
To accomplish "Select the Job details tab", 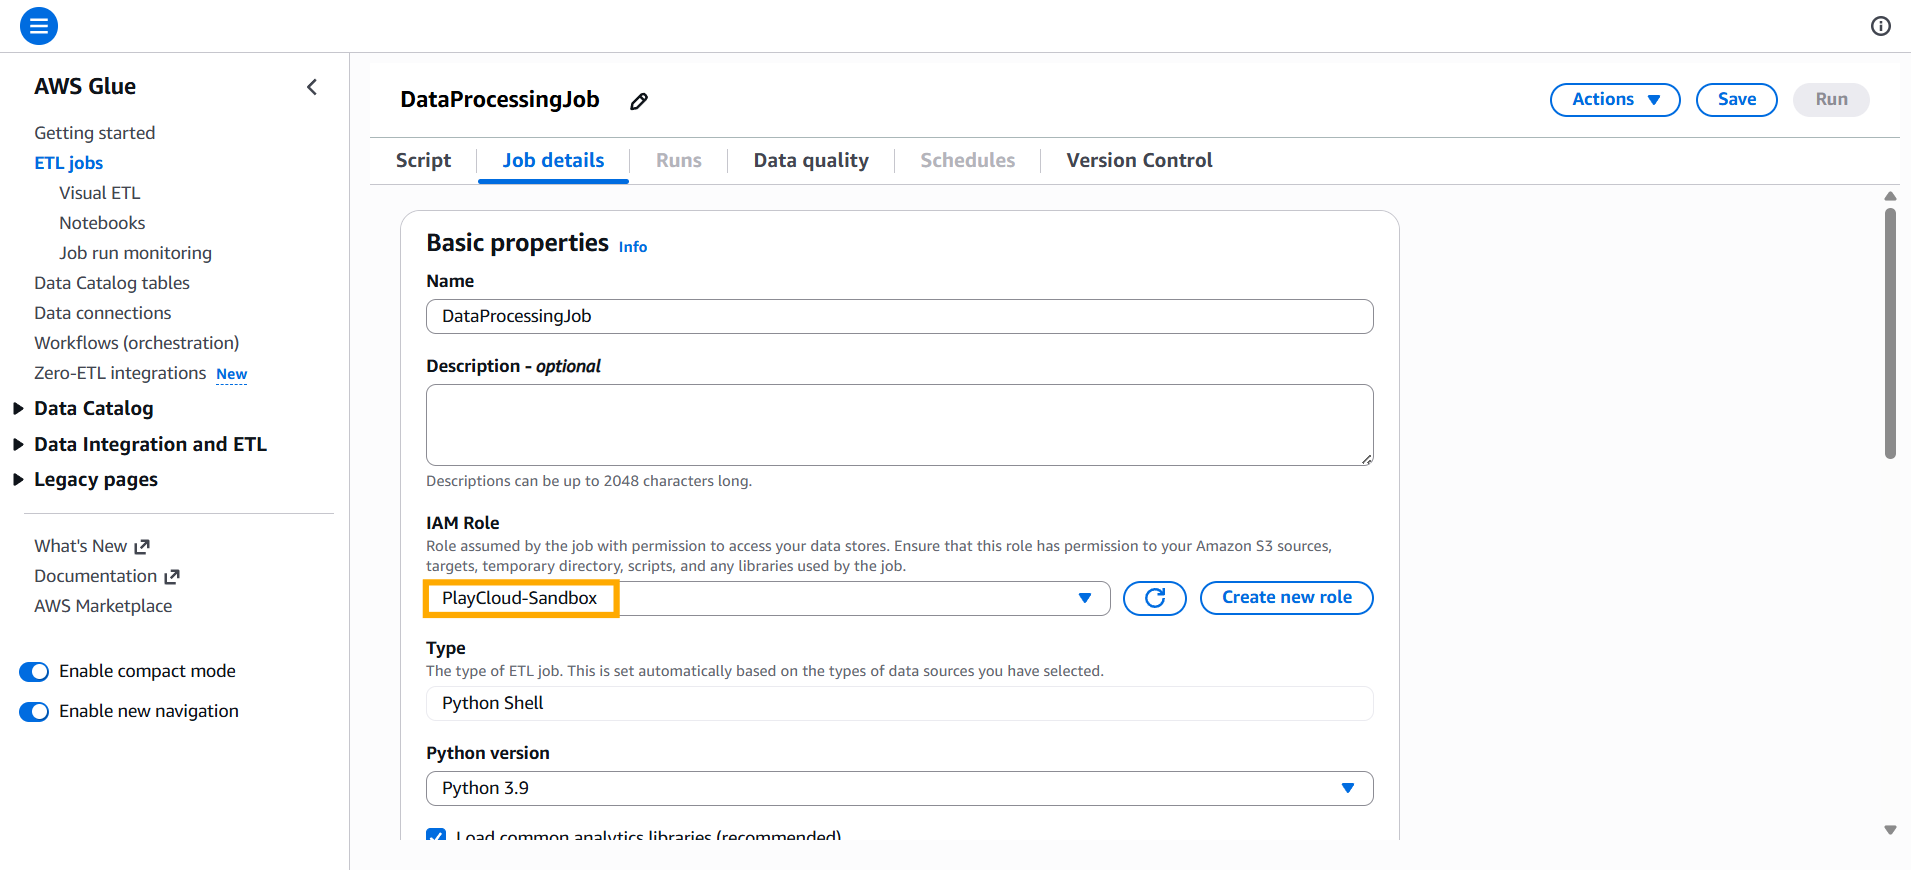I will point(553,161).
